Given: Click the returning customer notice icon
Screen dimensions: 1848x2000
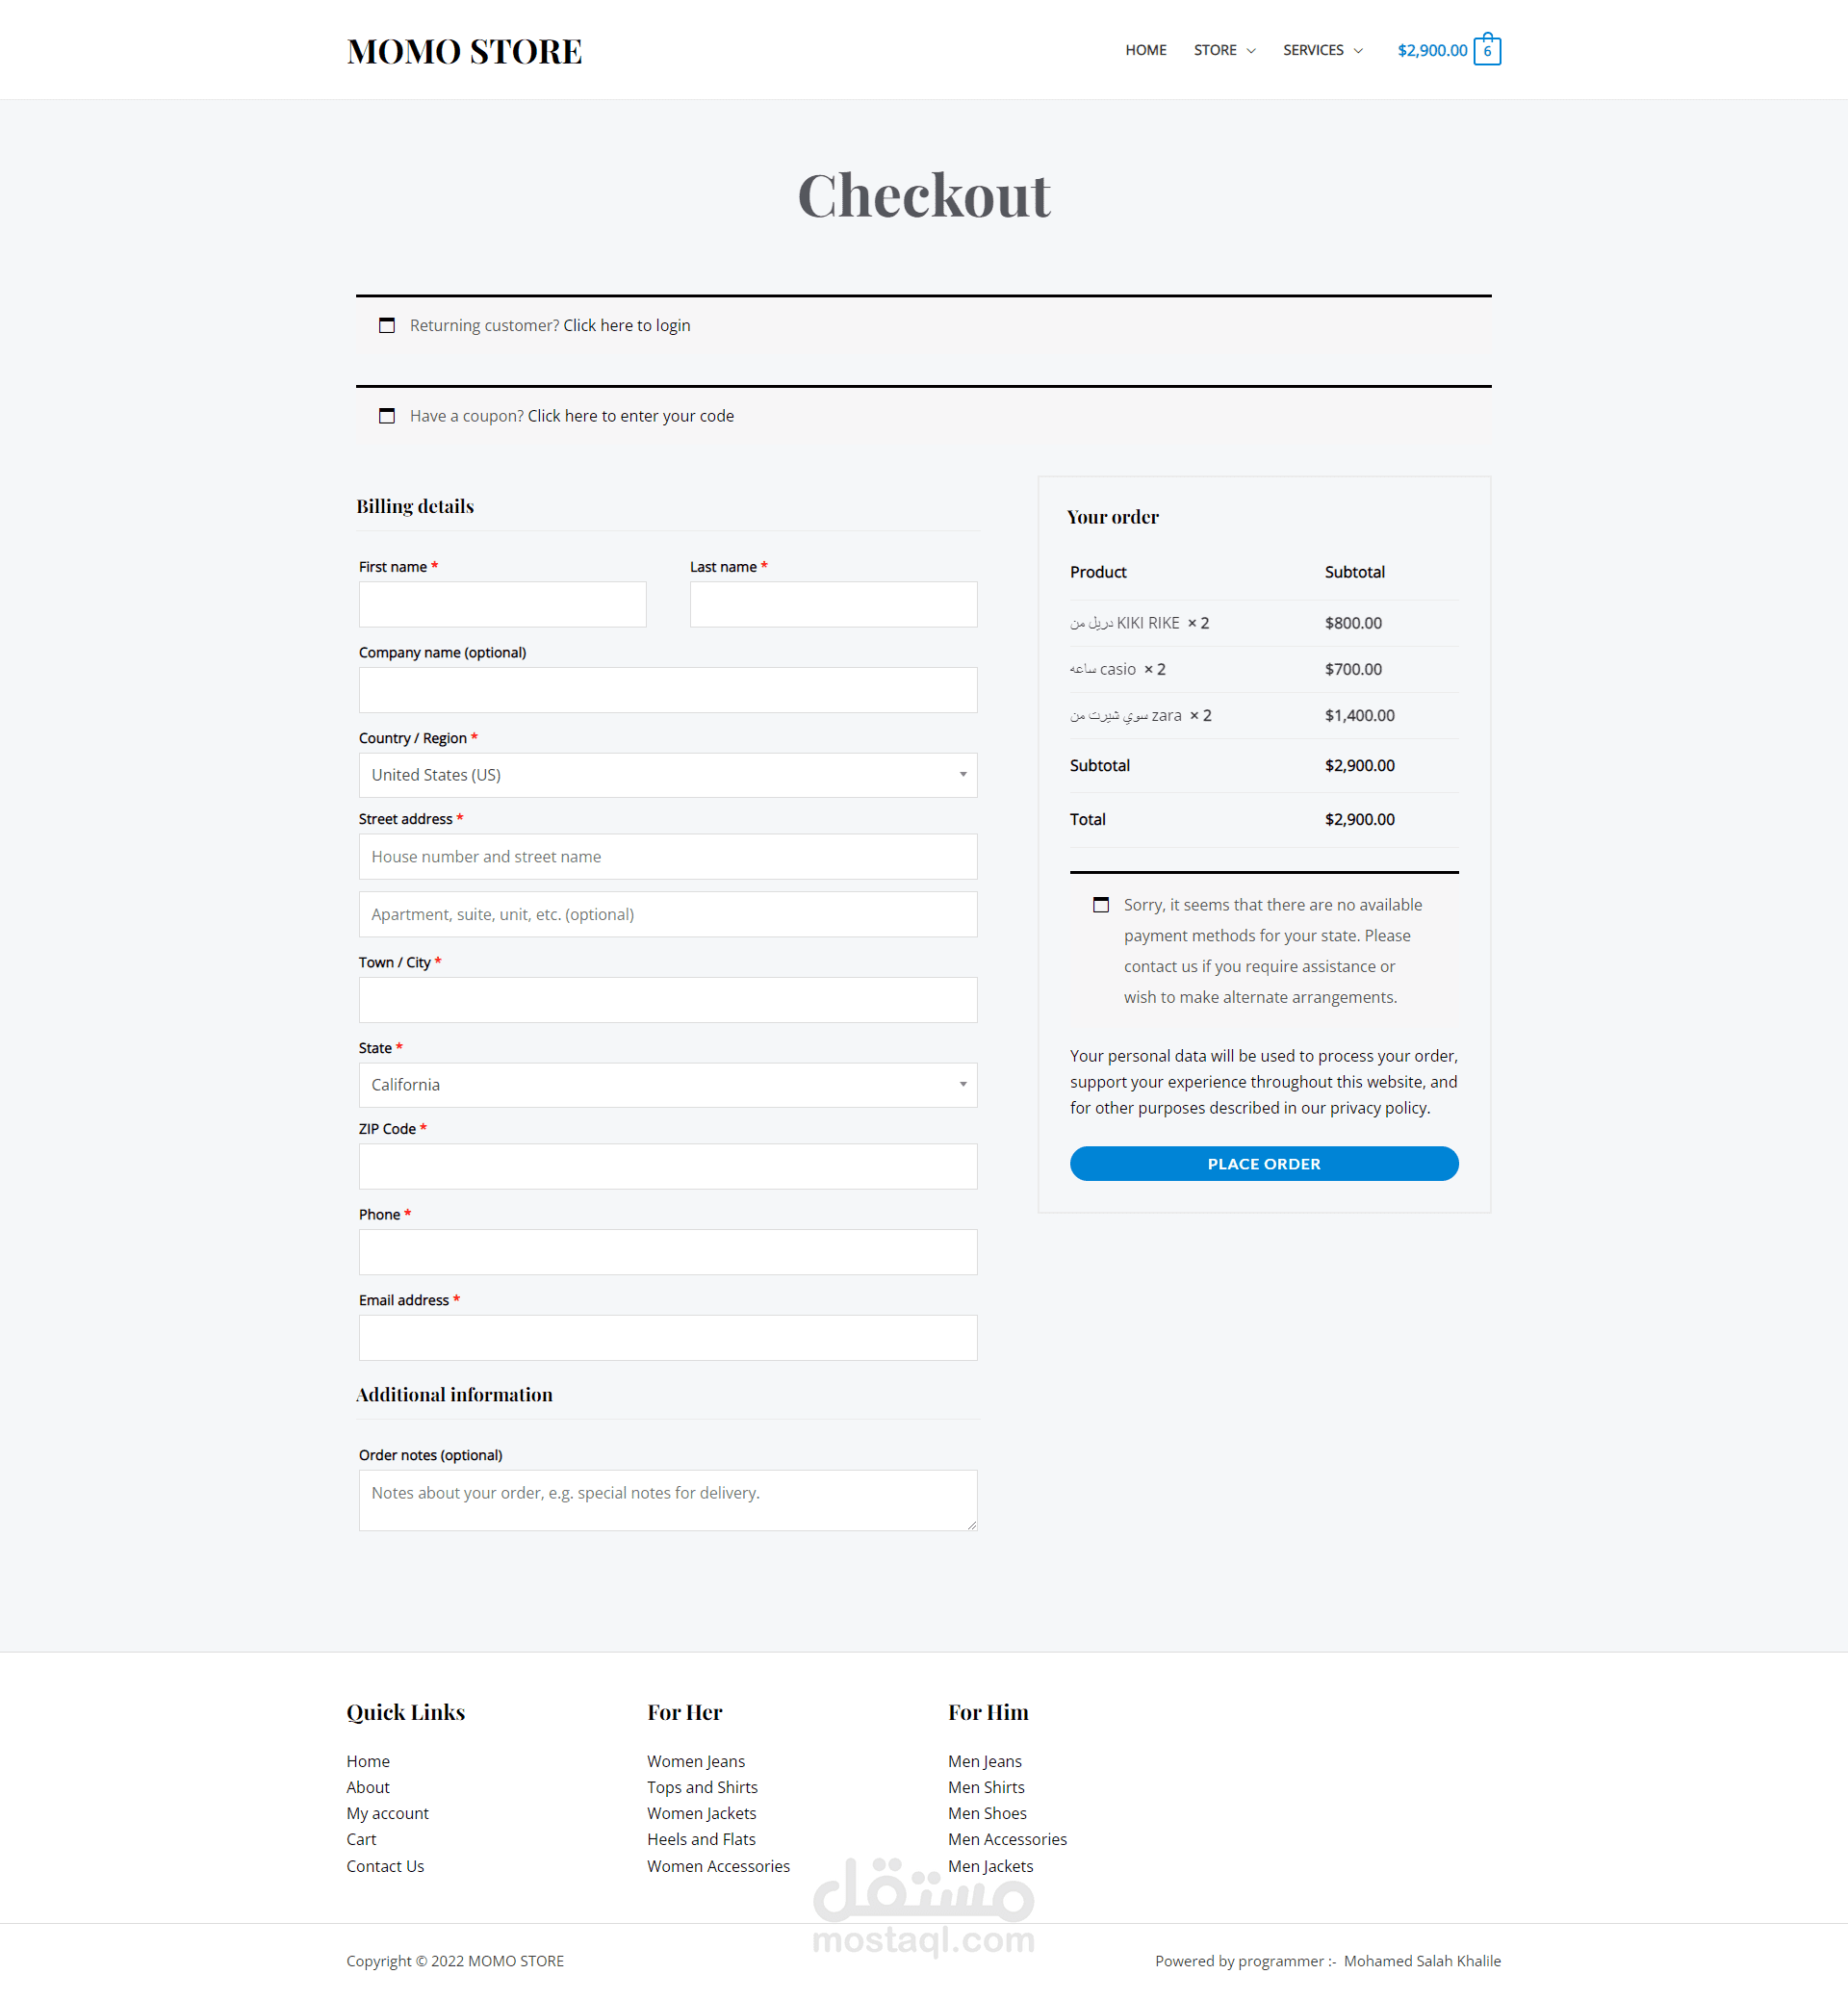Looking at the screenshot, I should coord(387,326).
